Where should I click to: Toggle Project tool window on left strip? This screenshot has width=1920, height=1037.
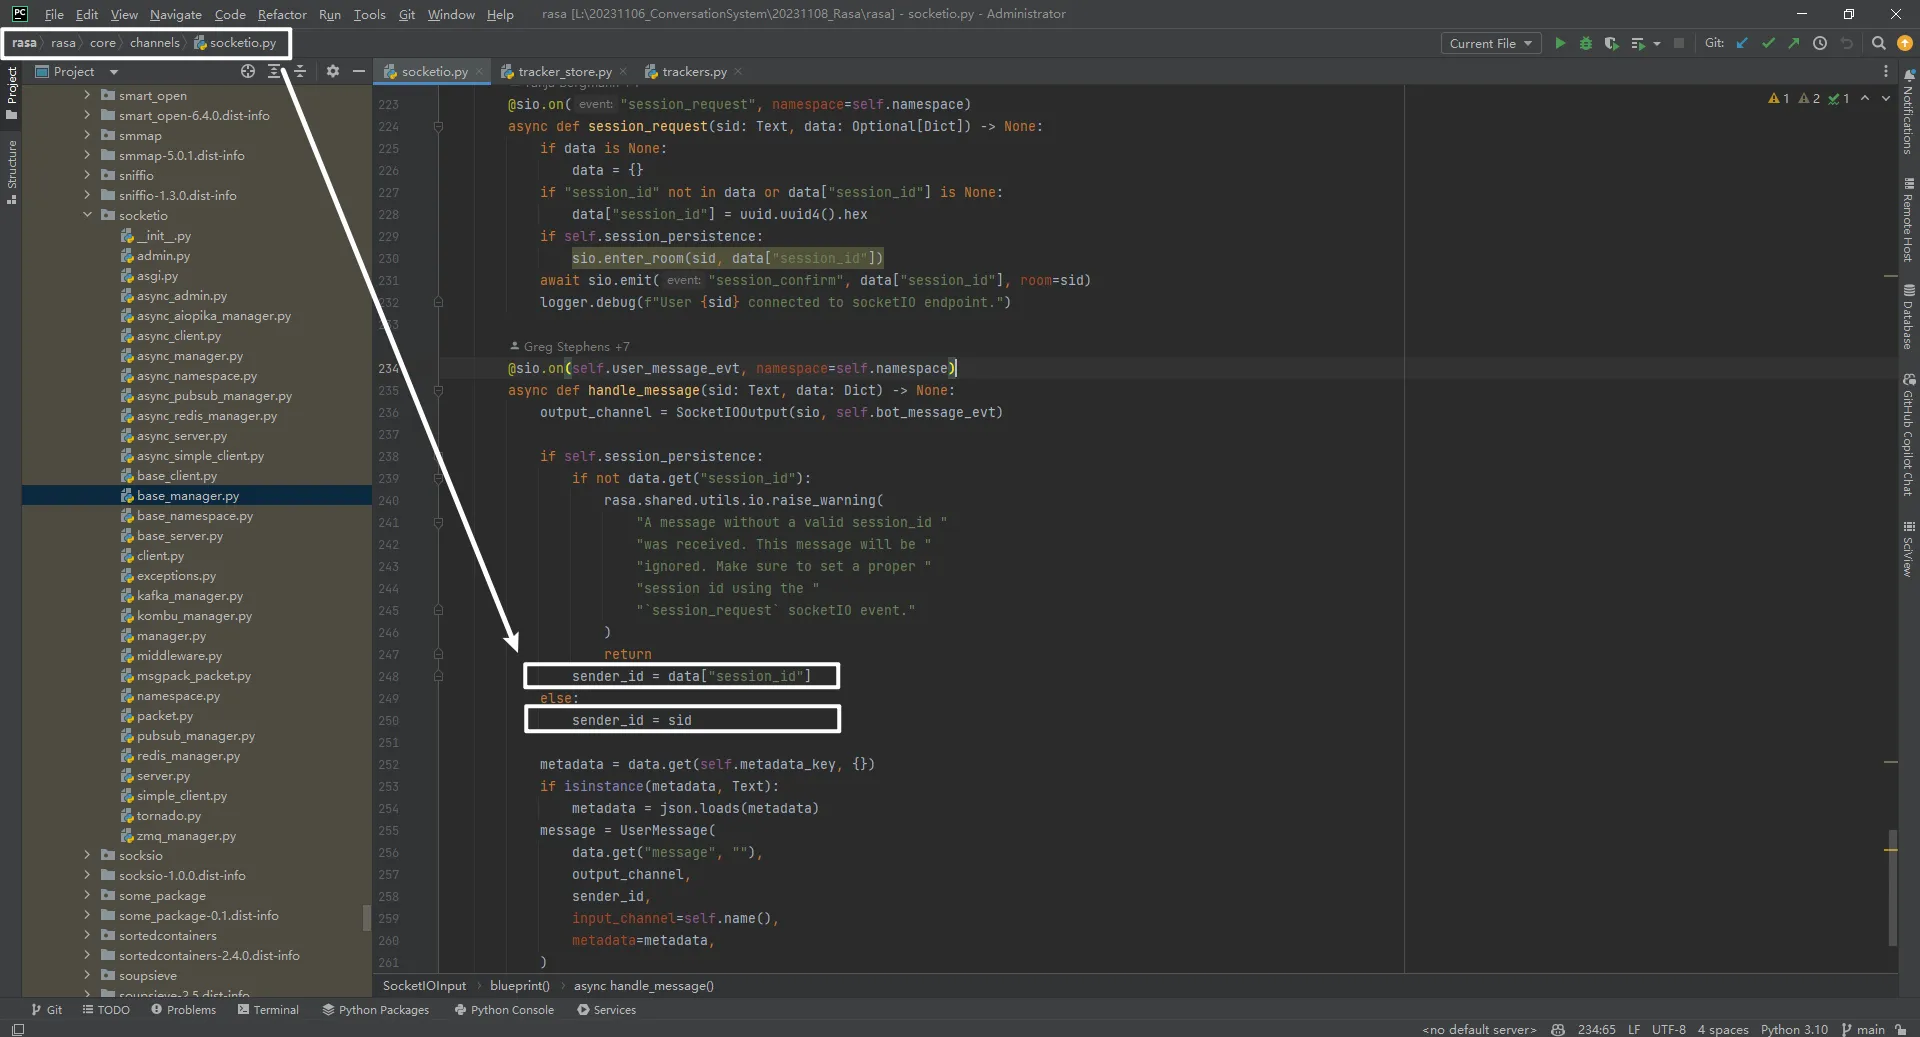point(12,93)
